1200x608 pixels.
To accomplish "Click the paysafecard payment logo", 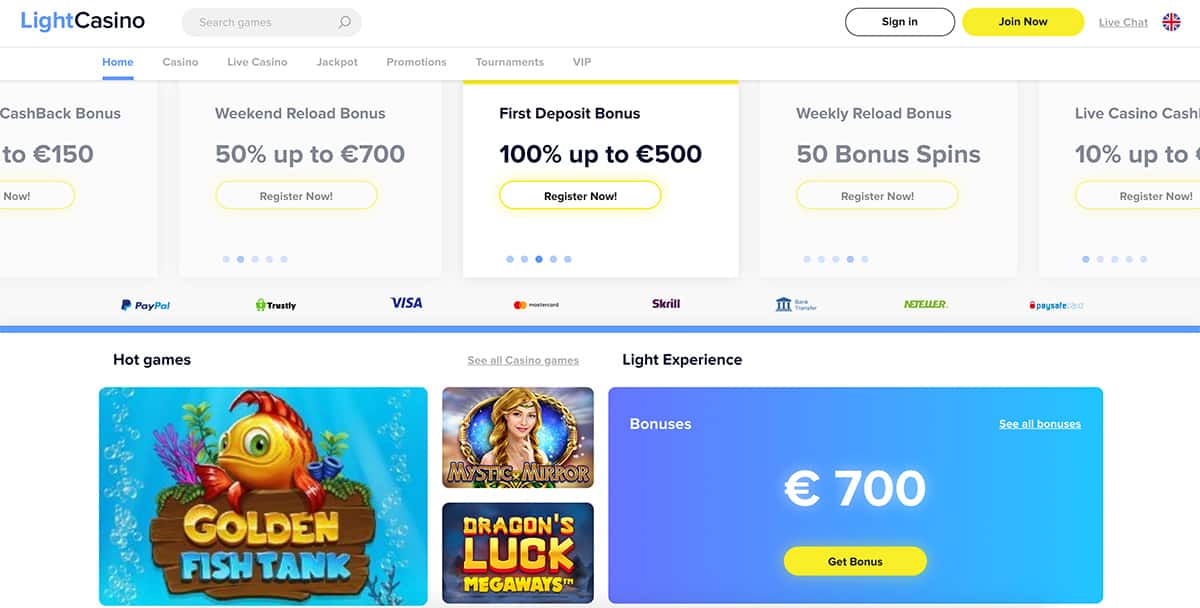I will [1056, 305].
